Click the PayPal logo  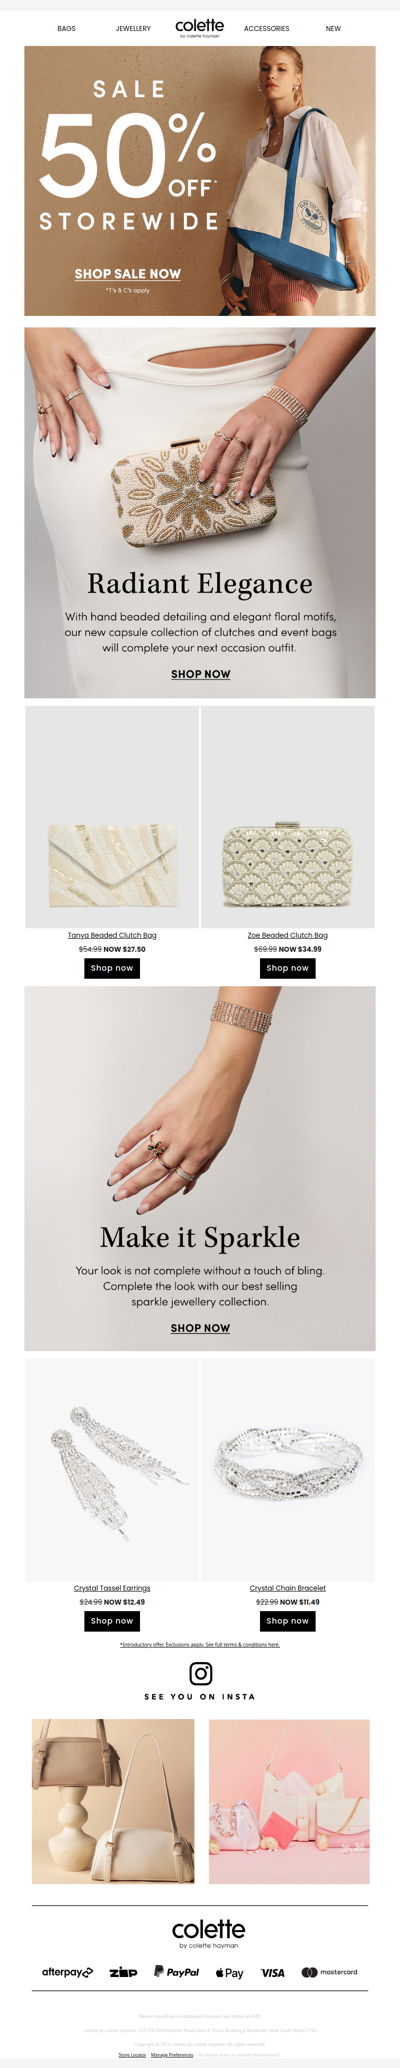[x=176, y=1972]
